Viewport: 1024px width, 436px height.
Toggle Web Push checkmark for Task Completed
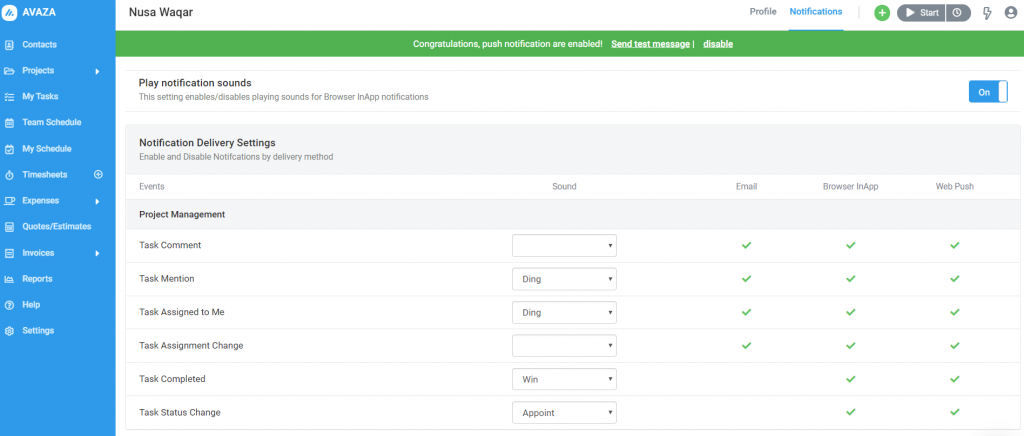[x=955, y=379]
